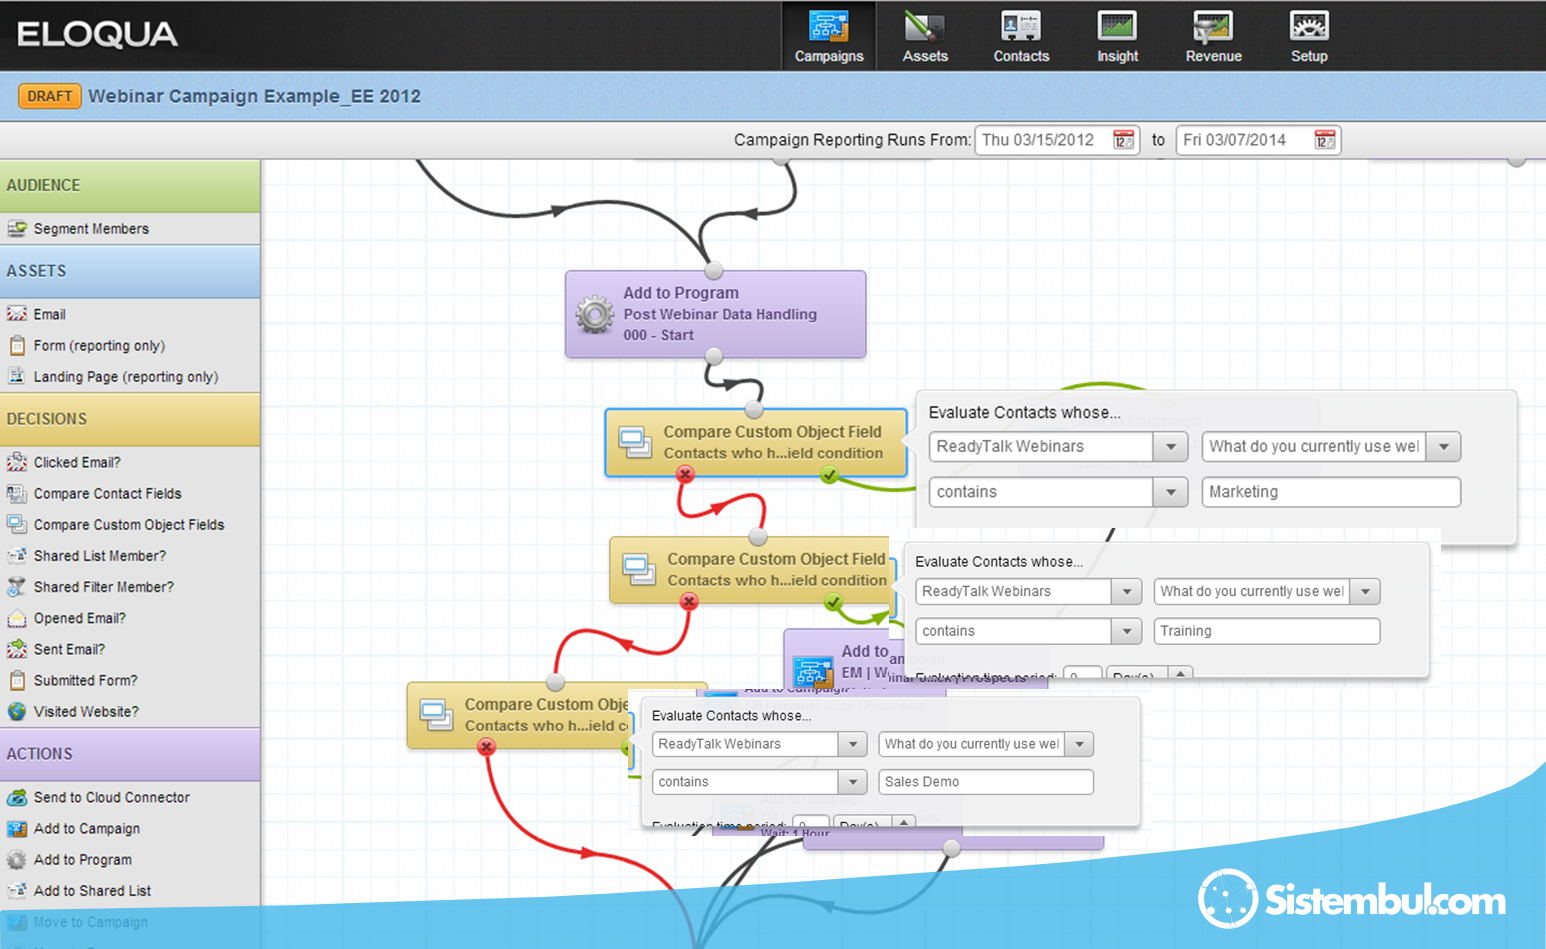Screen dimensions: 1546x949
Task: Click red X output of middle Compare node
Action: click(x=689, y=601)
